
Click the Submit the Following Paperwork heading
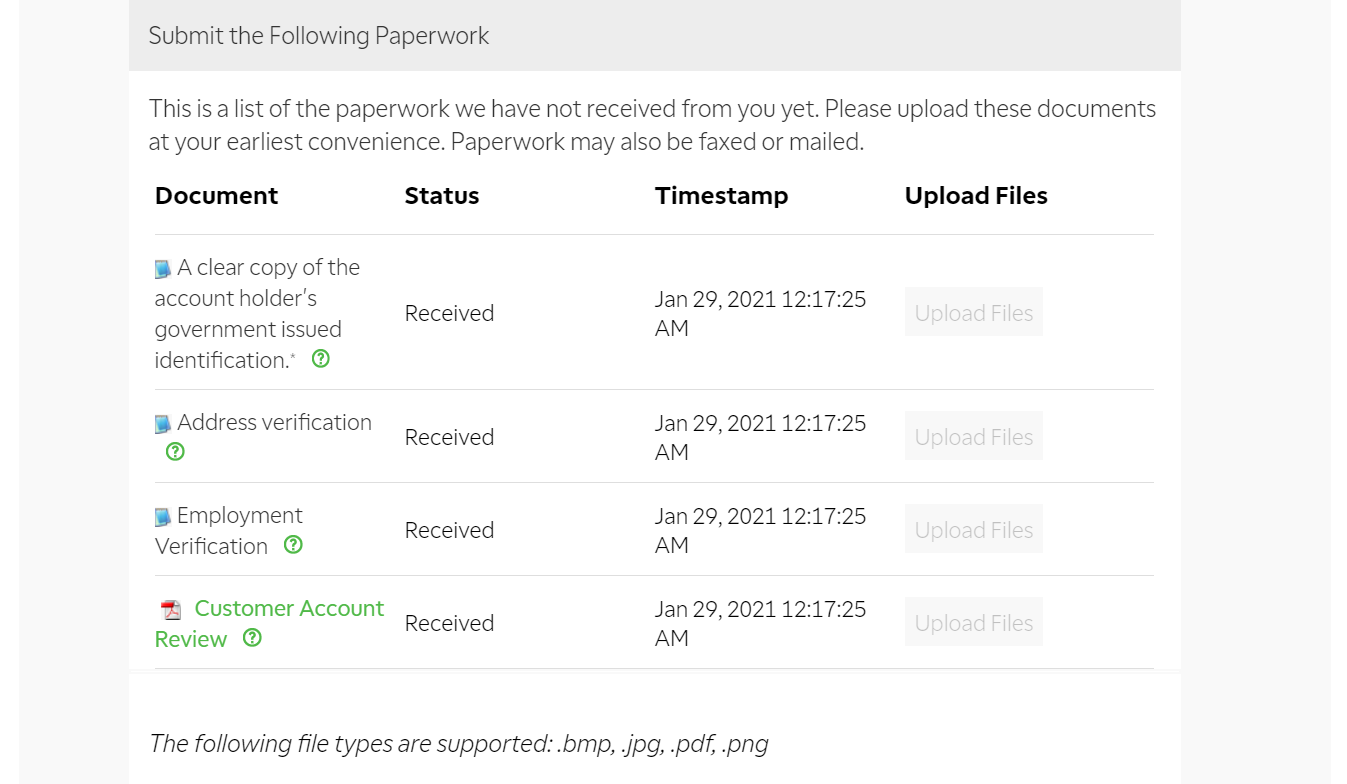point(318,36)
